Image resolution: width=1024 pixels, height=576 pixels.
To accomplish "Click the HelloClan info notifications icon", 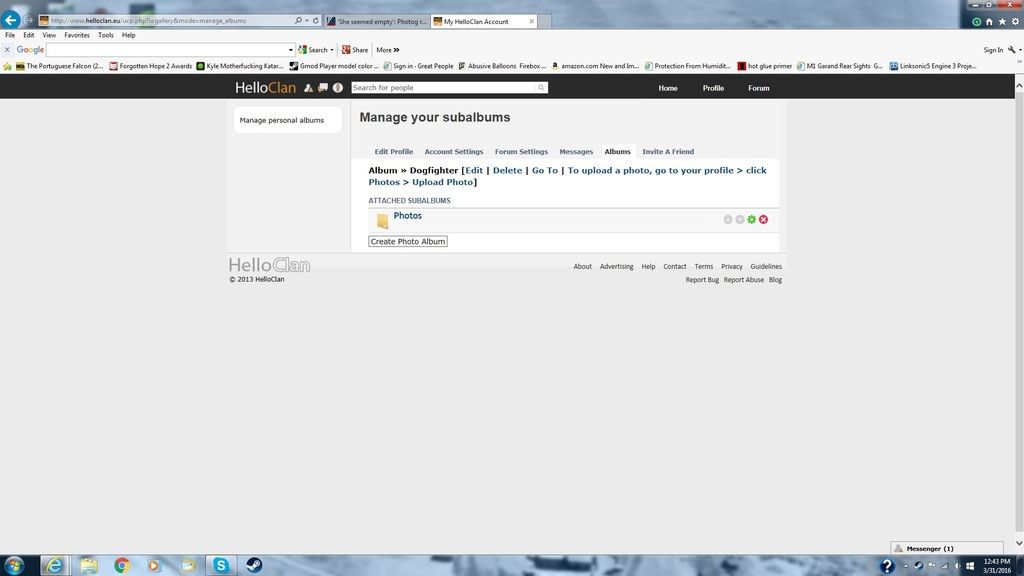I will (x=338, y=88).
